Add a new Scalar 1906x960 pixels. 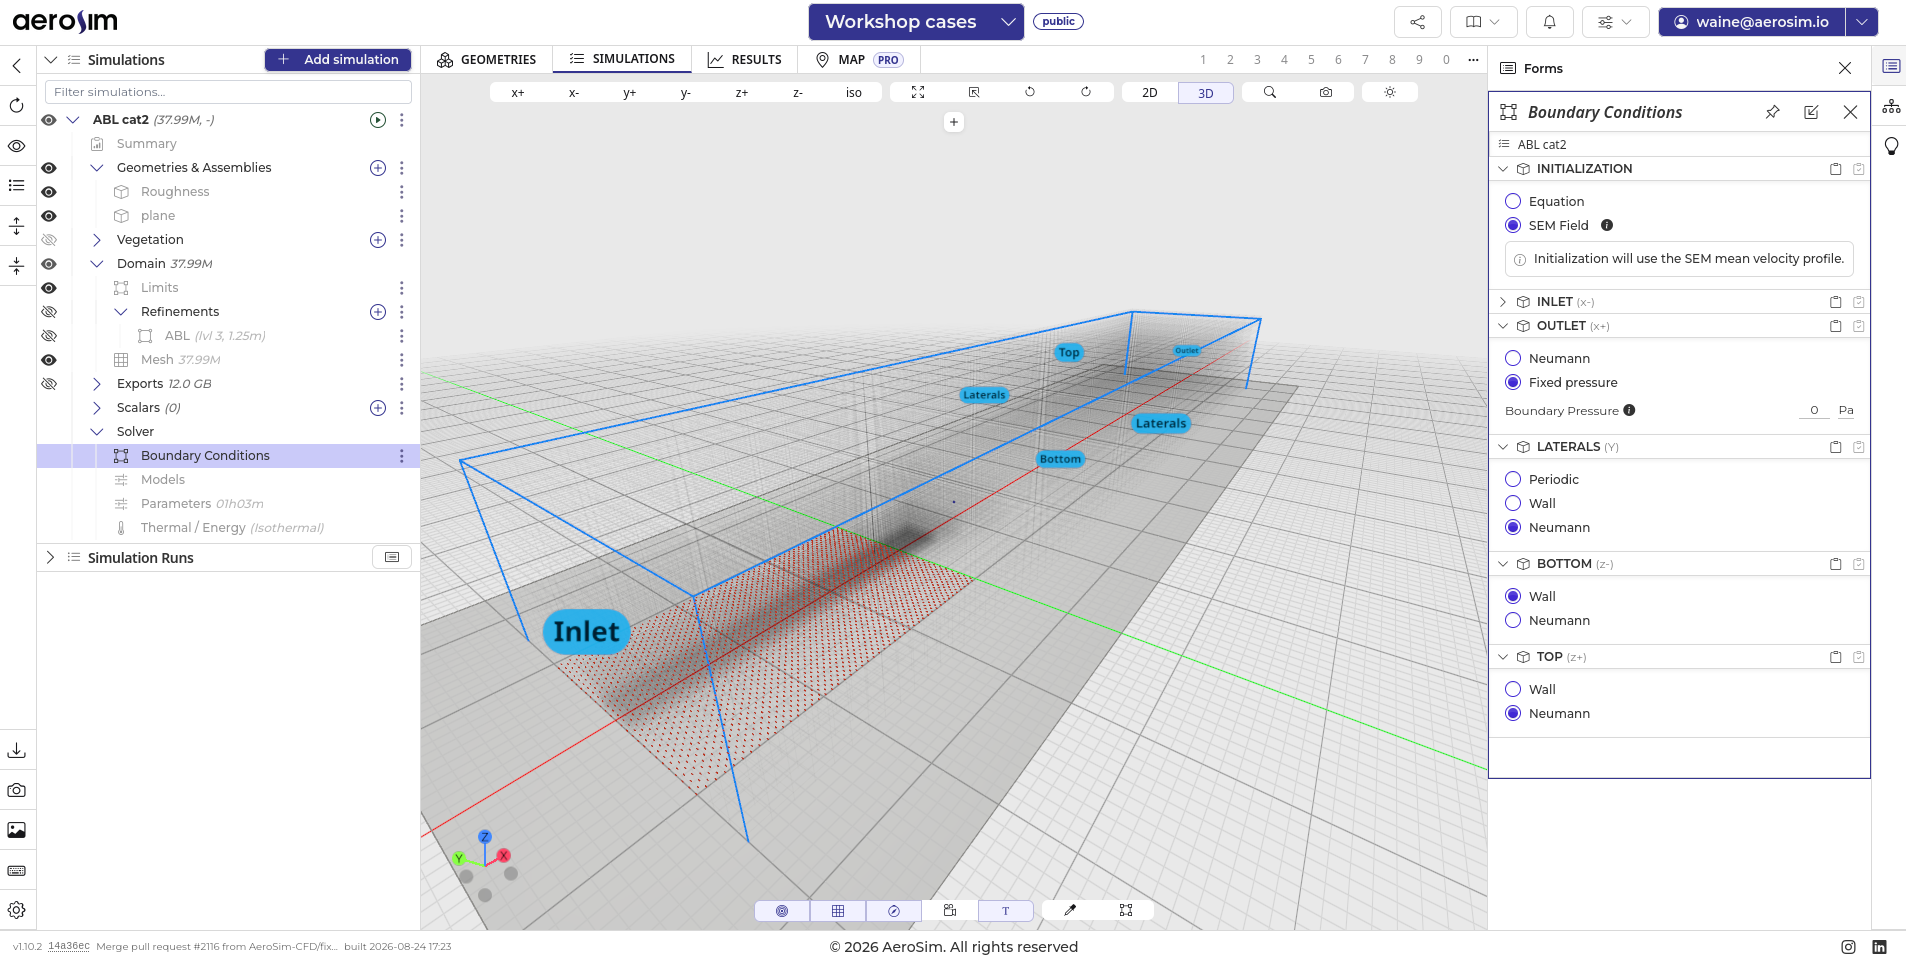point(378,408)
